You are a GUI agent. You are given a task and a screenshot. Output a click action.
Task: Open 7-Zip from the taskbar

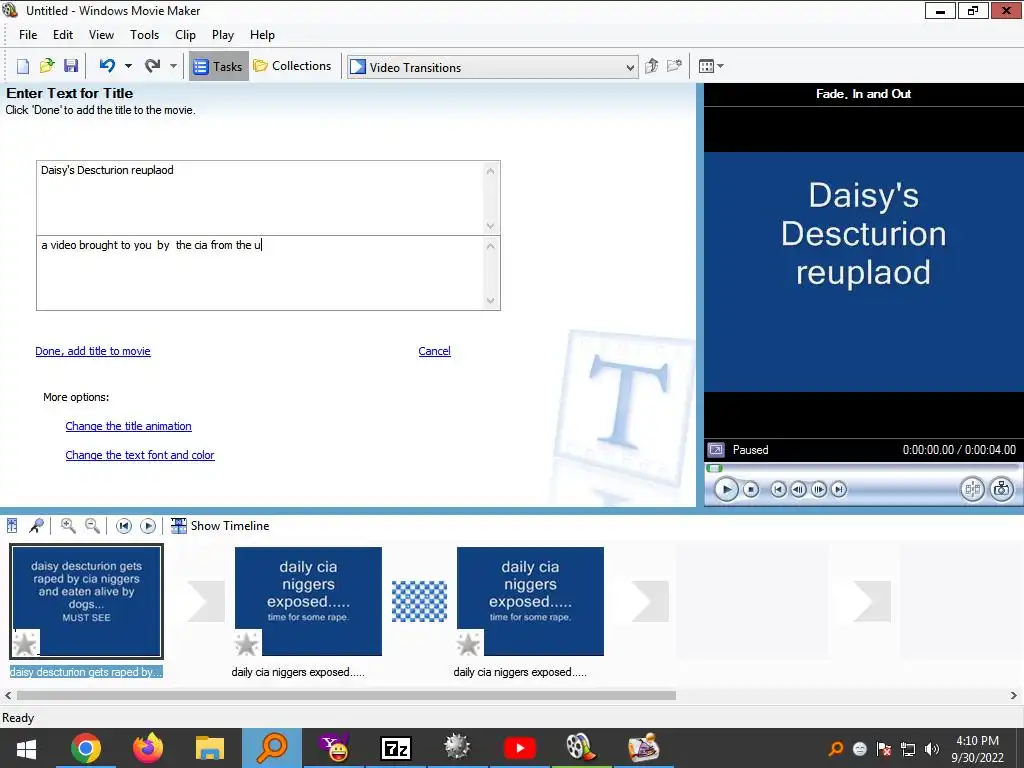point(396,748)
